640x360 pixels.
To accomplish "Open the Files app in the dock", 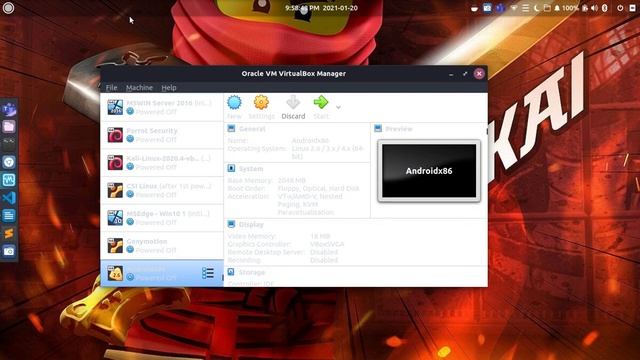I will (x=9, y=127).
